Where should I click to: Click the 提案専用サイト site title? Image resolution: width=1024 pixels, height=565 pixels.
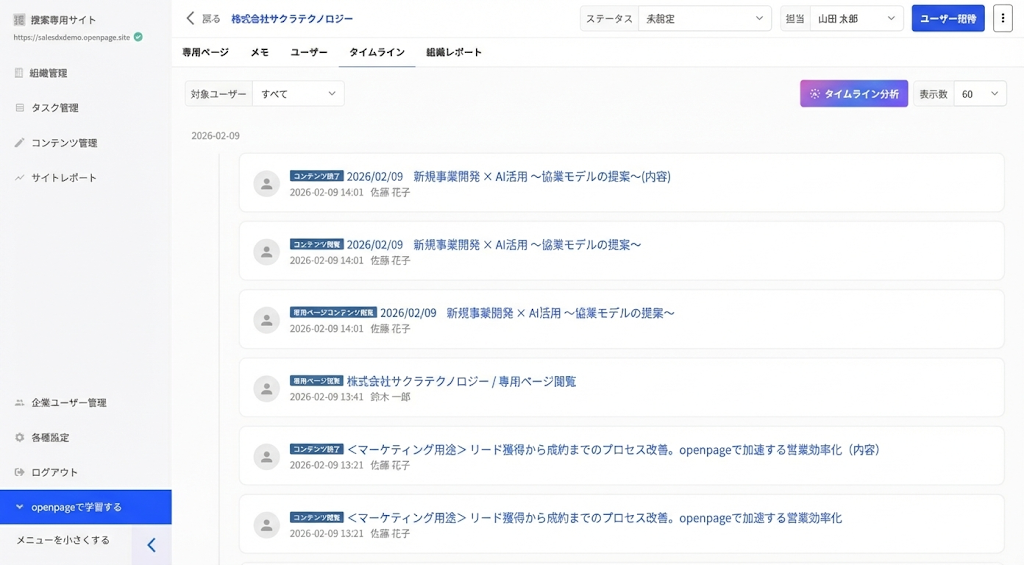[63, 20]
